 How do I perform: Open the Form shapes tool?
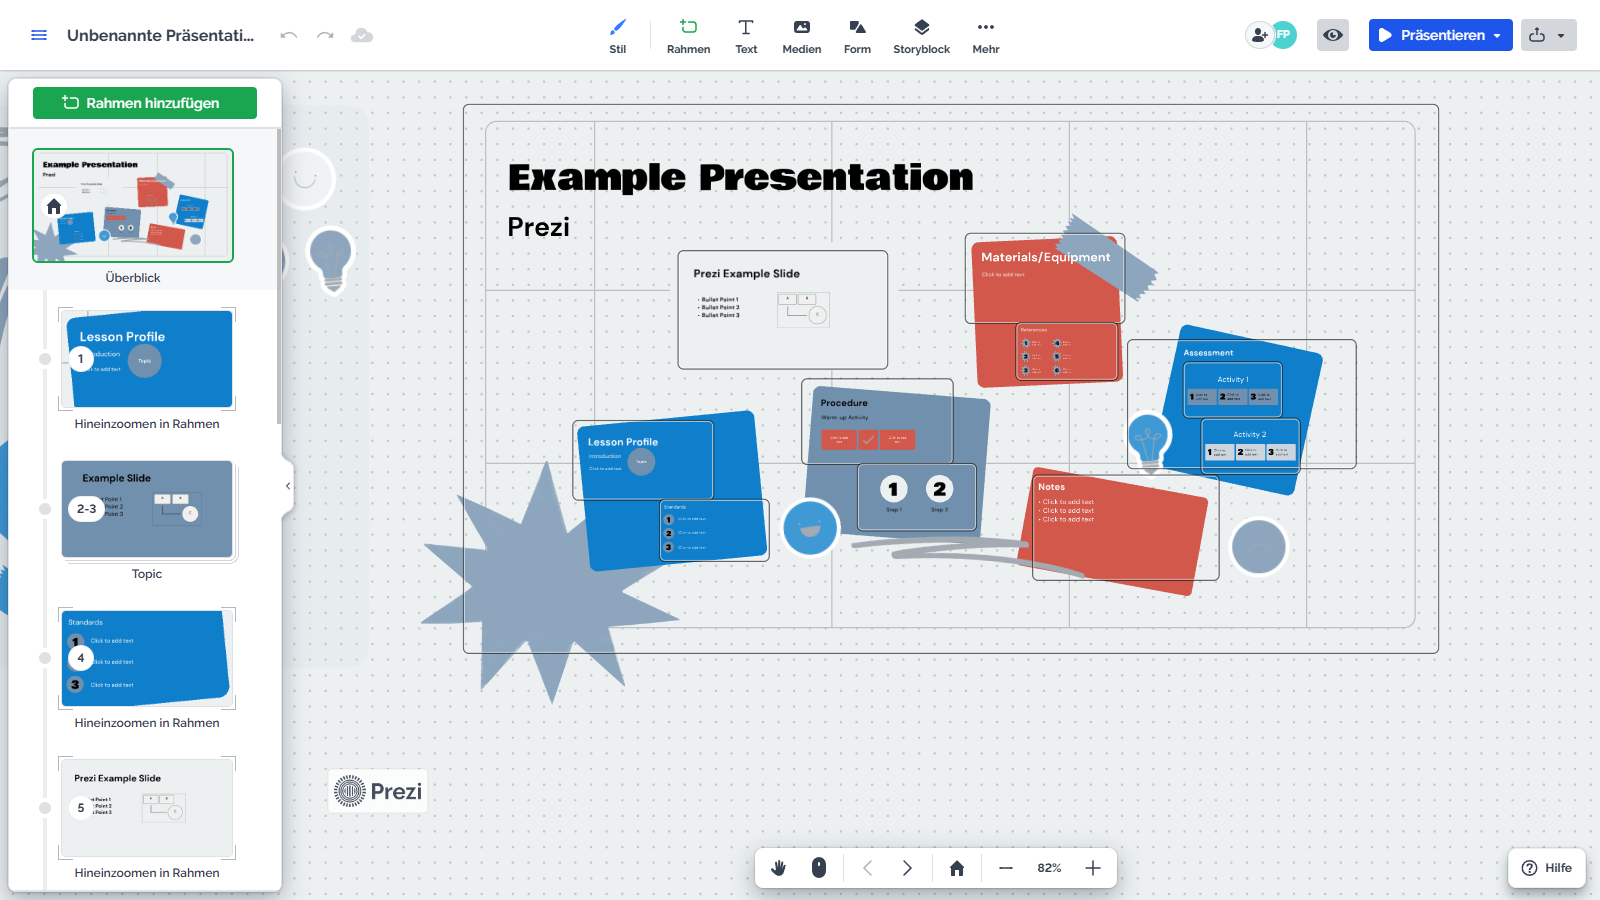click(857, 36)
